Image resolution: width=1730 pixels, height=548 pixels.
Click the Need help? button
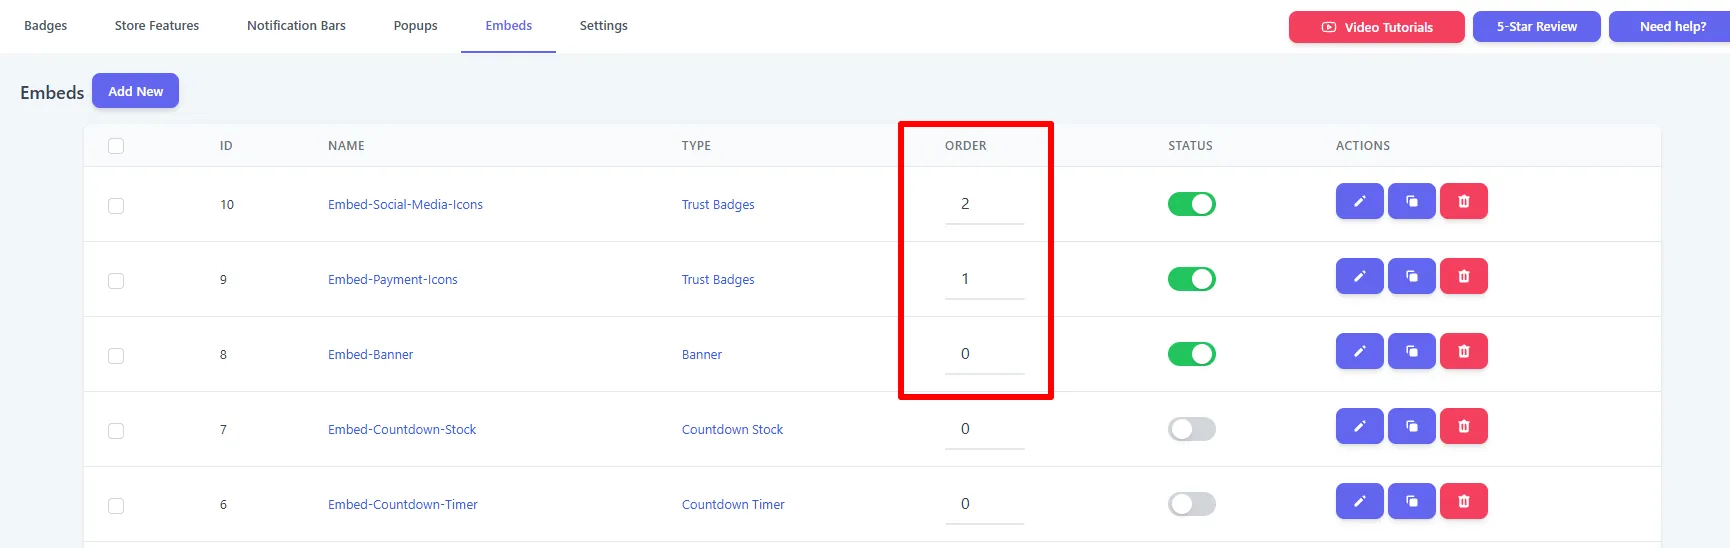[x=1670, y=27]
